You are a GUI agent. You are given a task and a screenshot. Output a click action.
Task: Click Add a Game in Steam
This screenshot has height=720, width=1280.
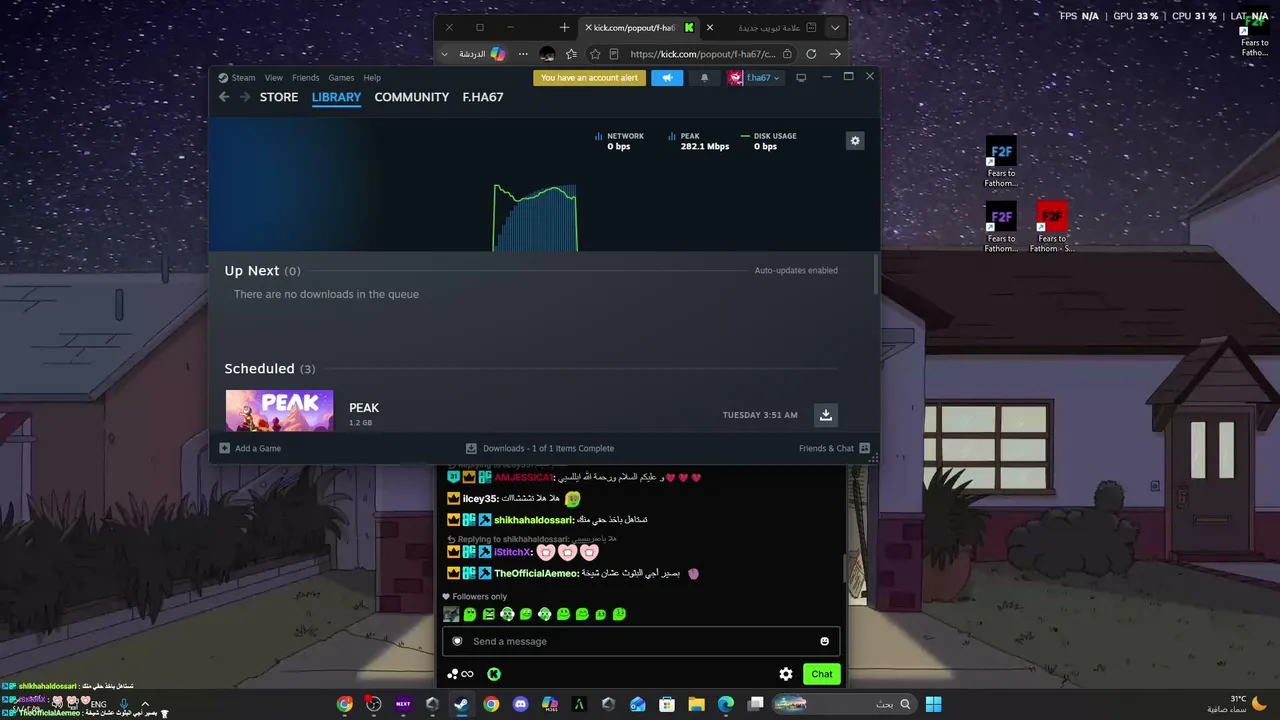250,449
